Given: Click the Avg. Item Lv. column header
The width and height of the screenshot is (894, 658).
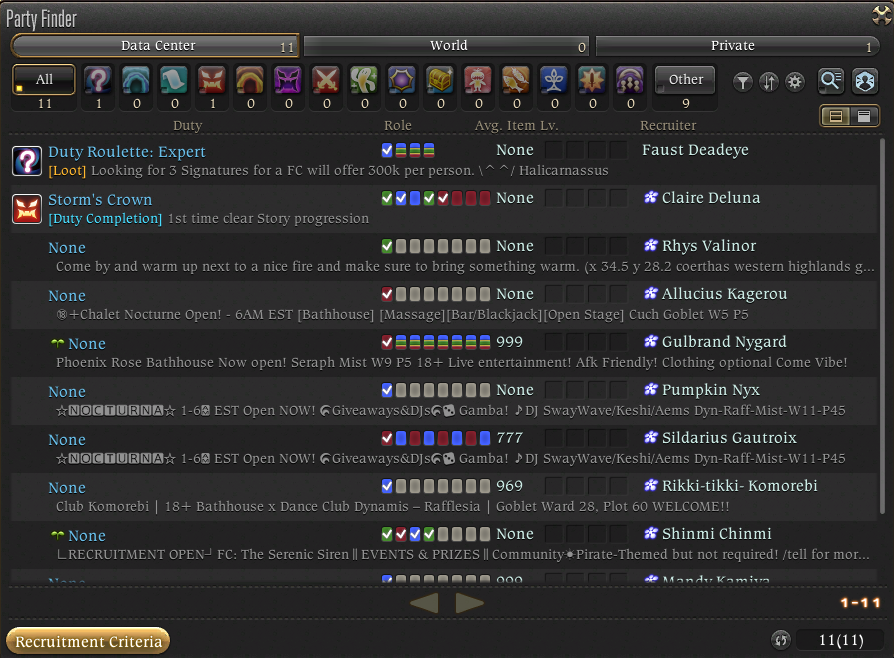Looking at the screenshot, I should coord(516,125).
